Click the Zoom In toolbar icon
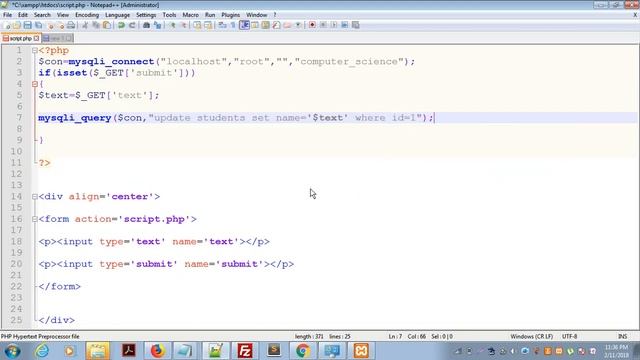640x360 pixels. click(x=173, y=25)
